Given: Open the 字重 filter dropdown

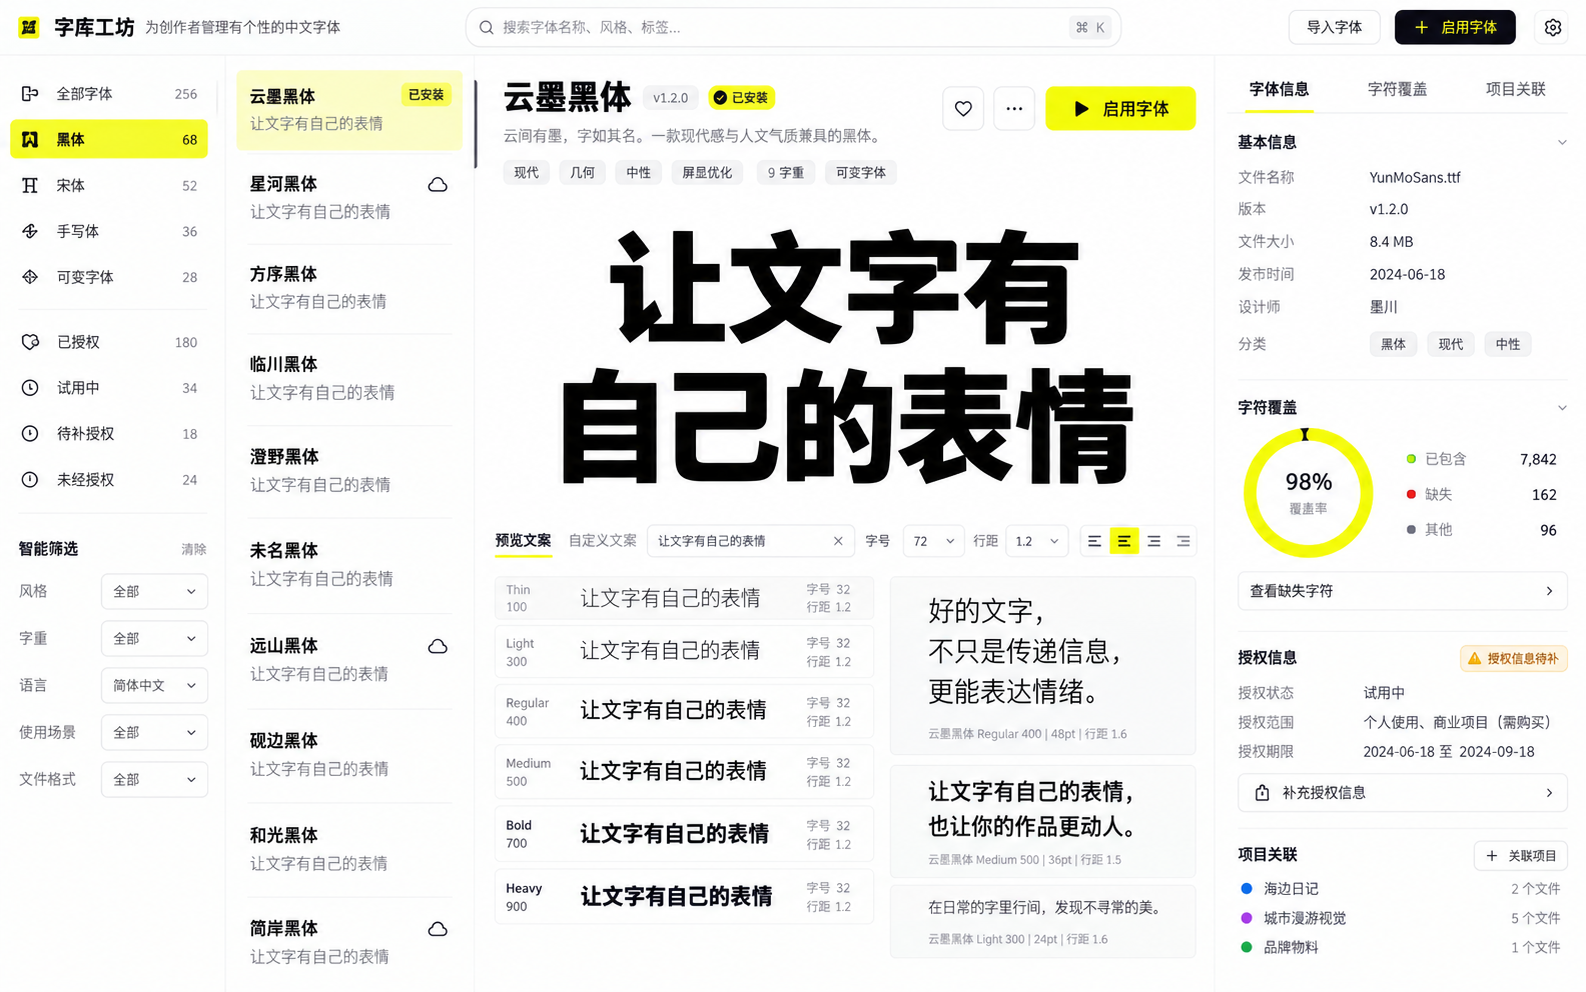Looking at the screenshot, I should (154, 639).
